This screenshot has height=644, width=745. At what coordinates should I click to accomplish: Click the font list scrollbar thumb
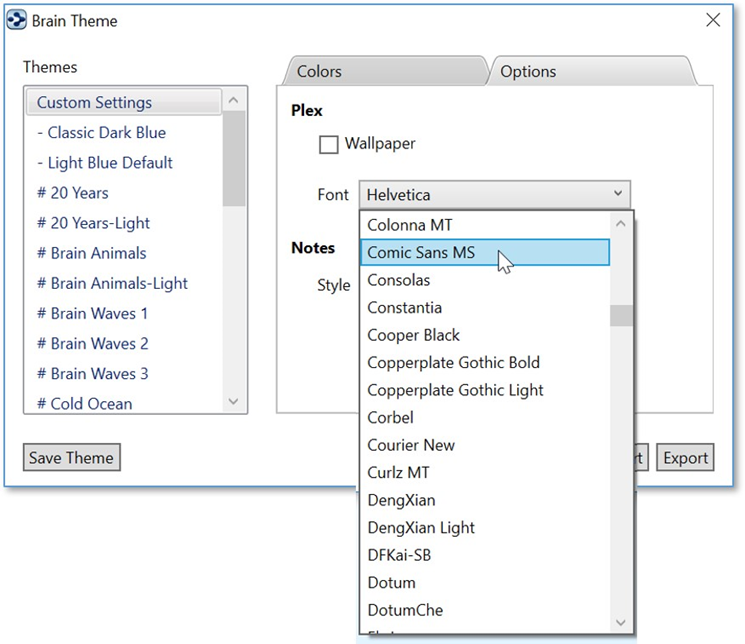pos(621,316)
